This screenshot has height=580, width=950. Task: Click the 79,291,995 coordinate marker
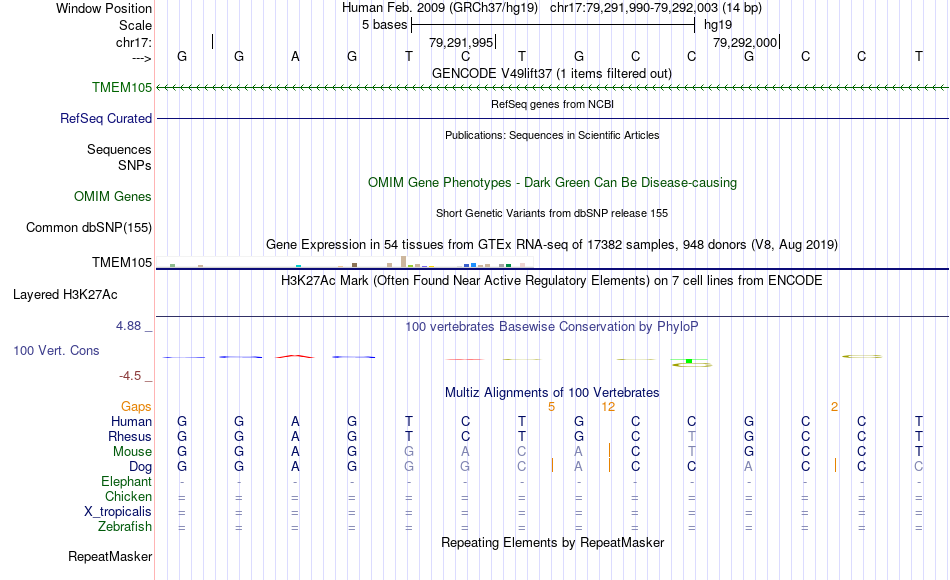click(x=461, y=42)
